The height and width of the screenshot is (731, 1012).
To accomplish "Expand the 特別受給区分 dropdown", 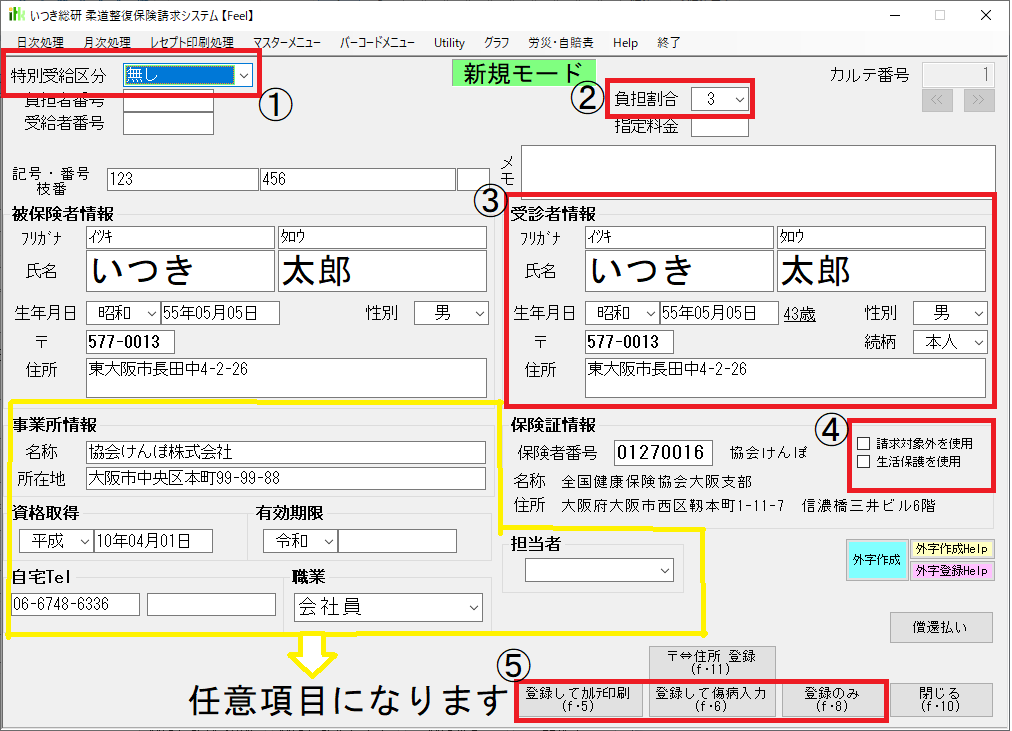I will [x=243, y=75].
